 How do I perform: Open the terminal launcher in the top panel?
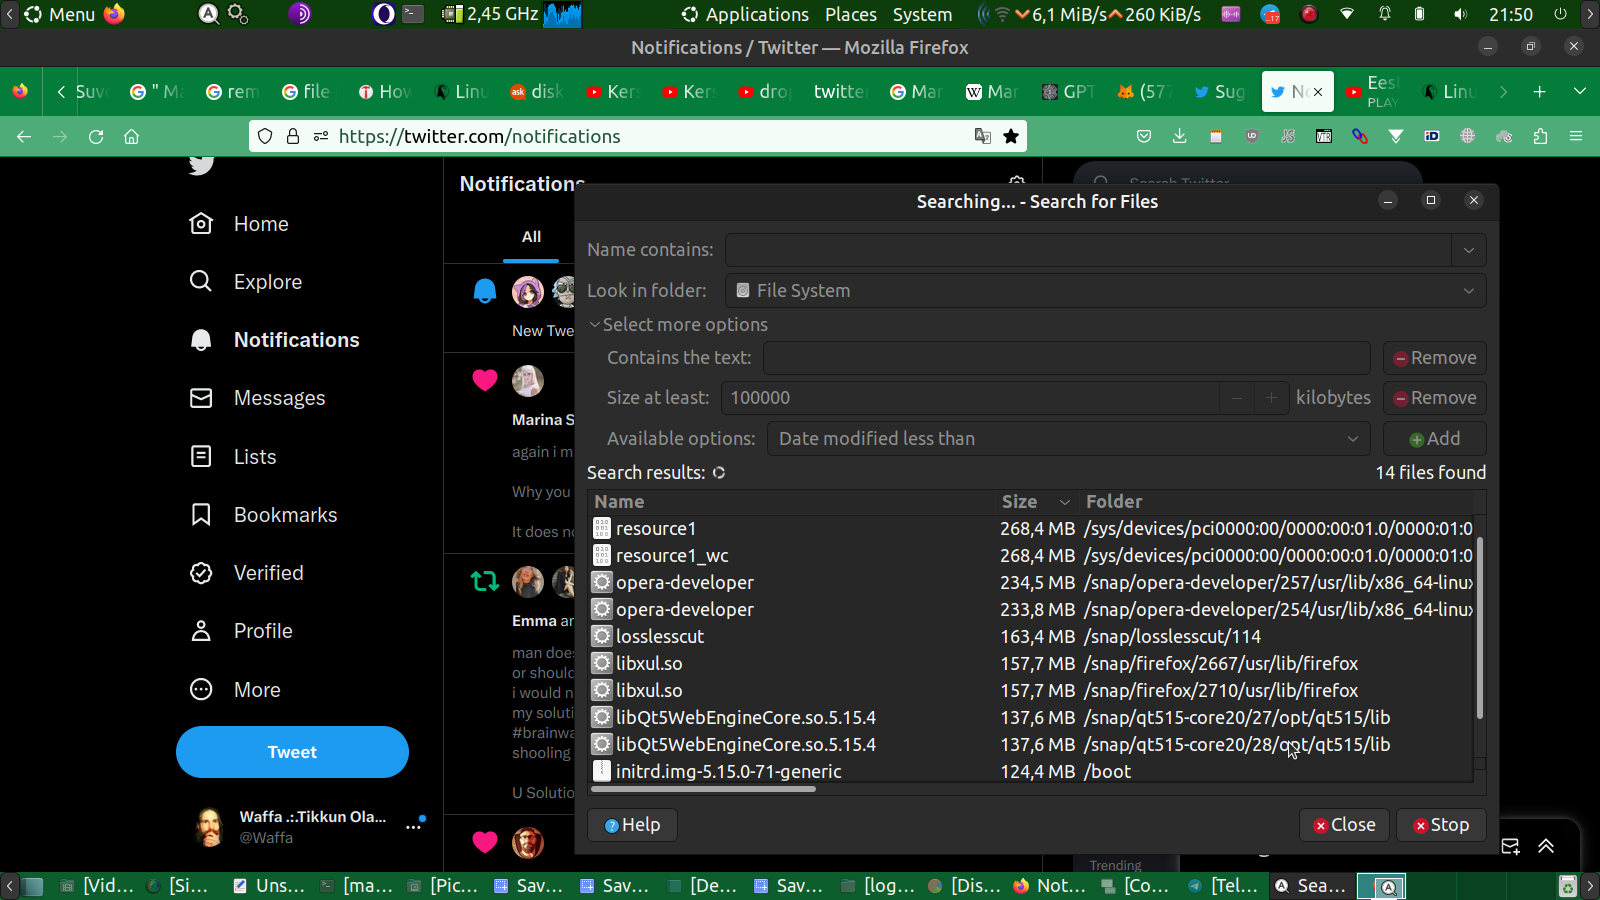413,14
